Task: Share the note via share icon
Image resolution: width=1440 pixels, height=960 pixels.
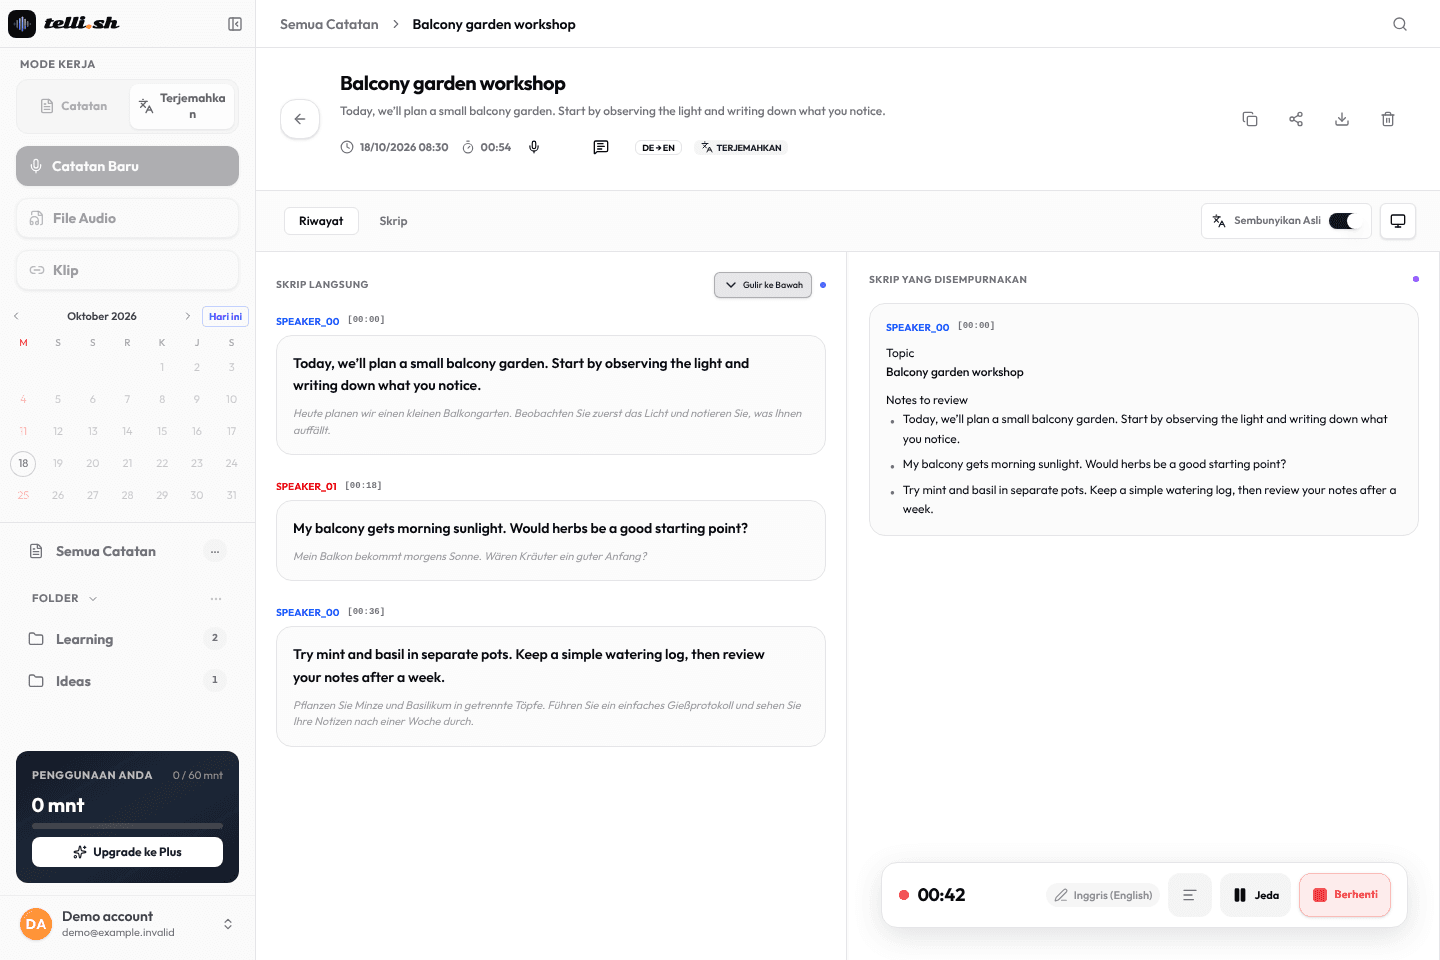Action: pyautogui.click(x=1296, y=119)
